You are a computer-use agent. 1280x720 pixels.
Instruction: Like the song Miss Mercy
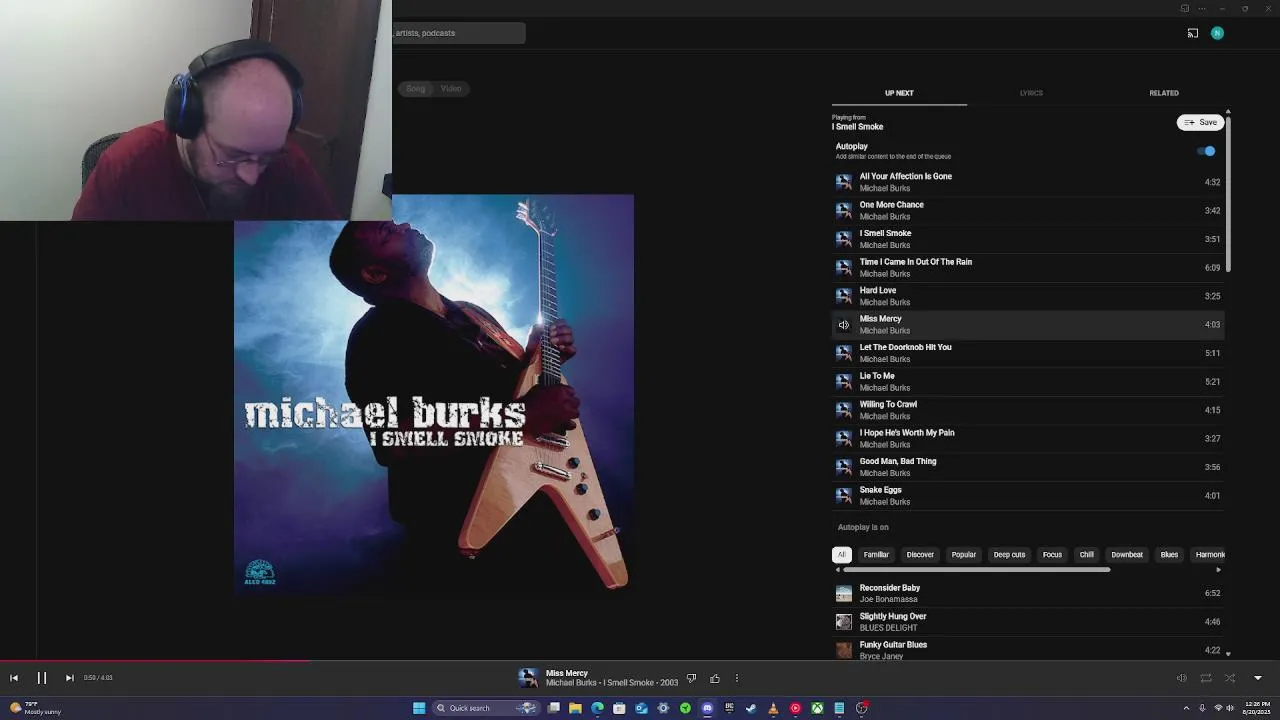[715, 678]
